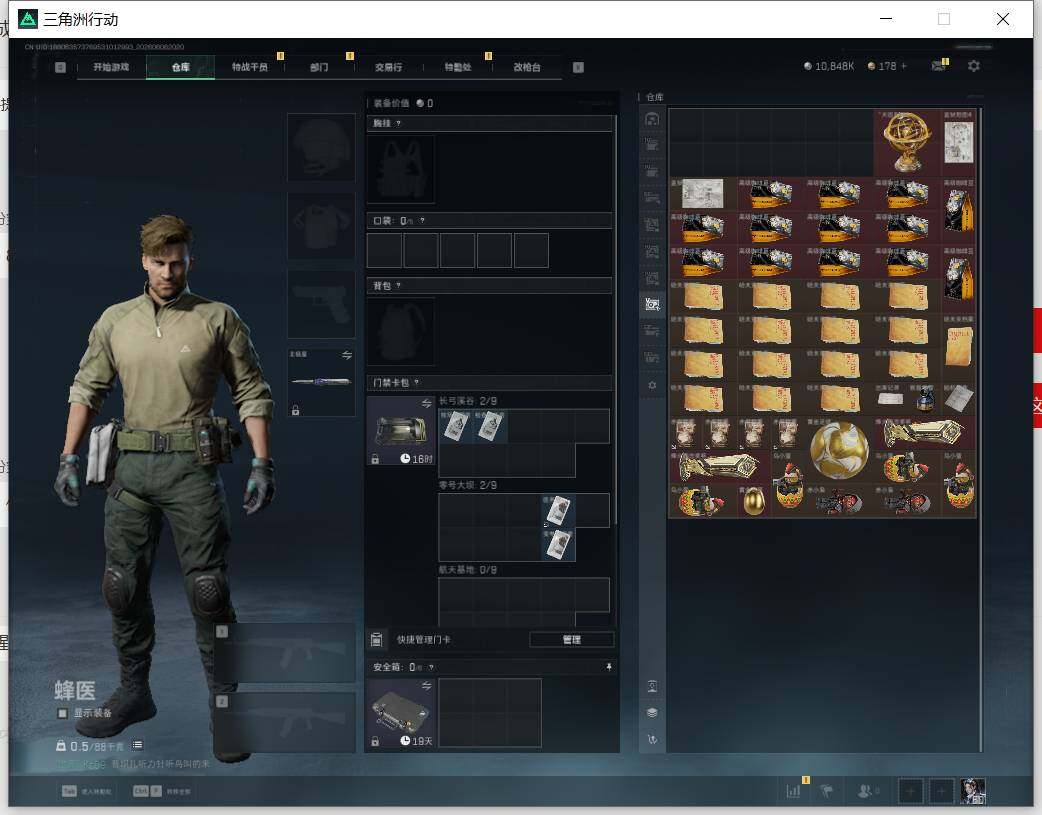Click the warehouse stack layers icon

(x=652, y=713)
